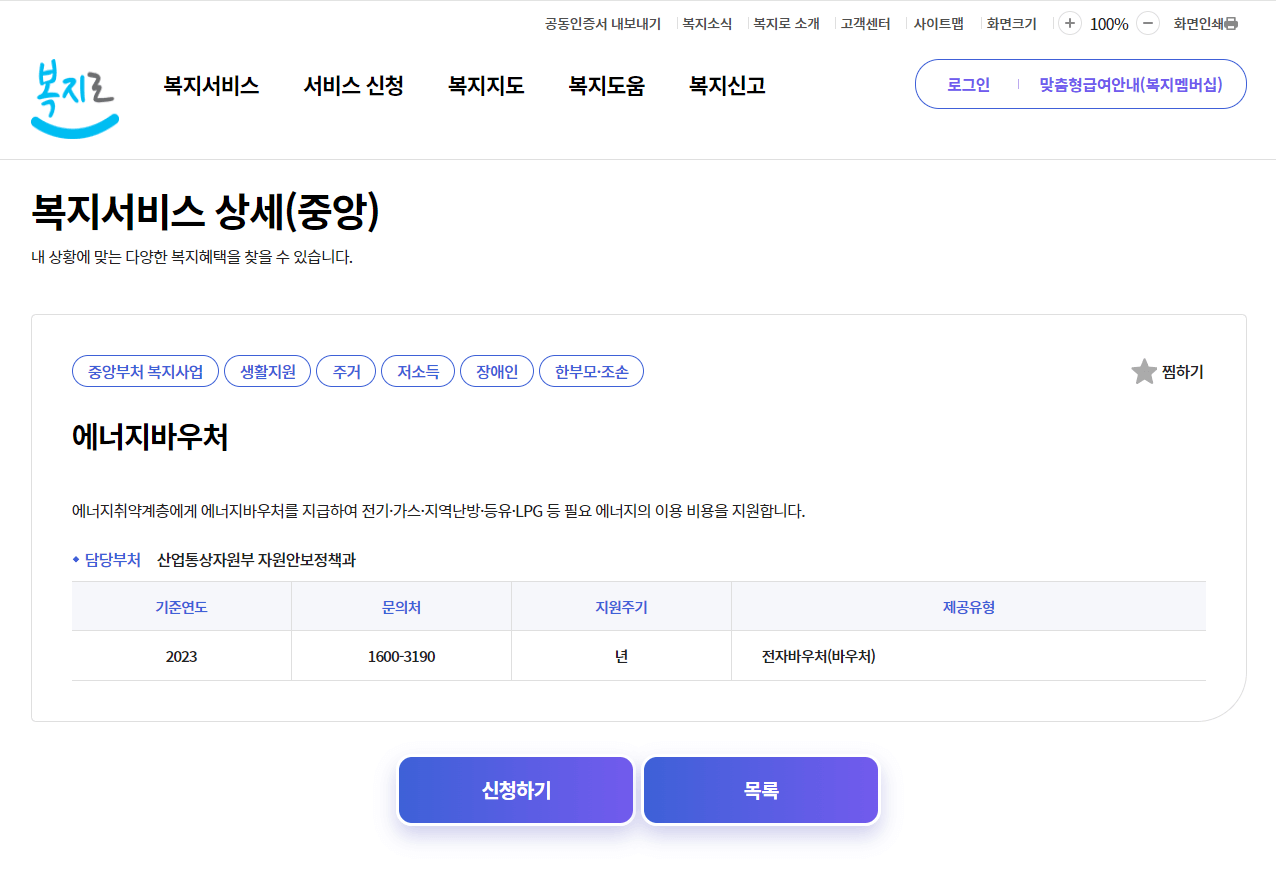The width and height of the screenshot is (1276, 872).
Task: Open the 복지도움 menu
Action: pos(606,86)
